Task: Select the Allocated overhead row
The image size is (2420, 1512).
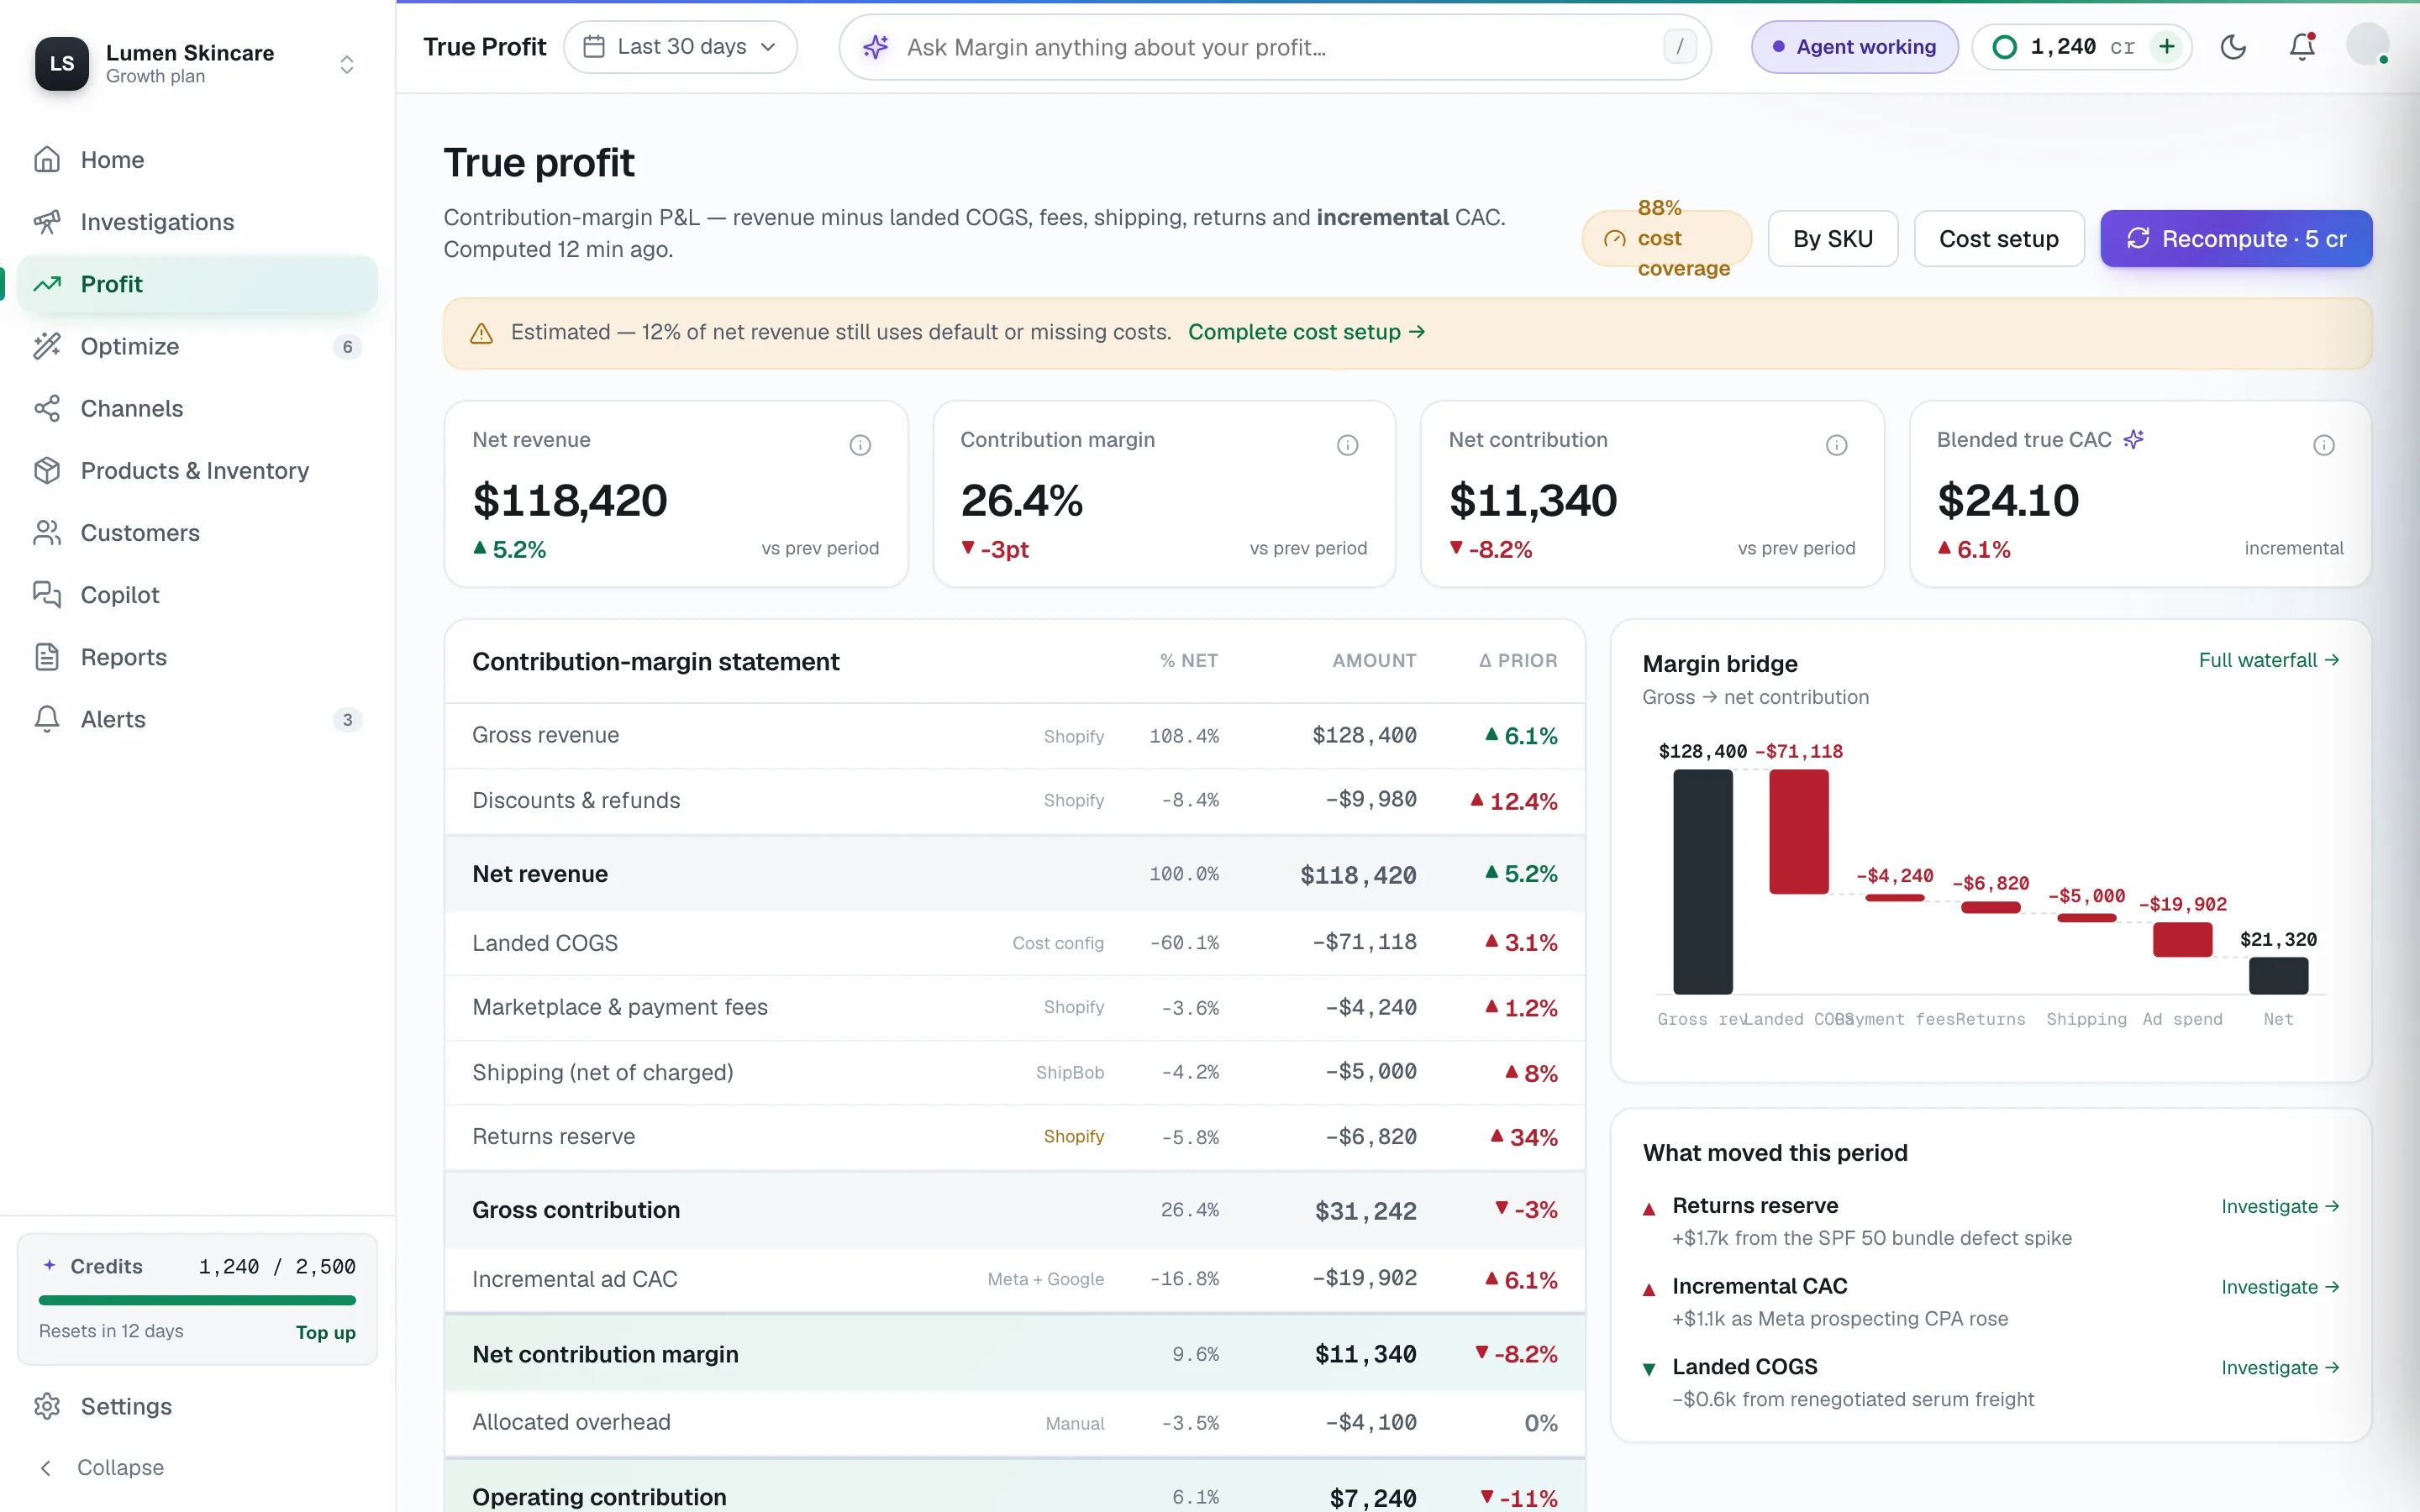Action: [x=1014, y=1422]
